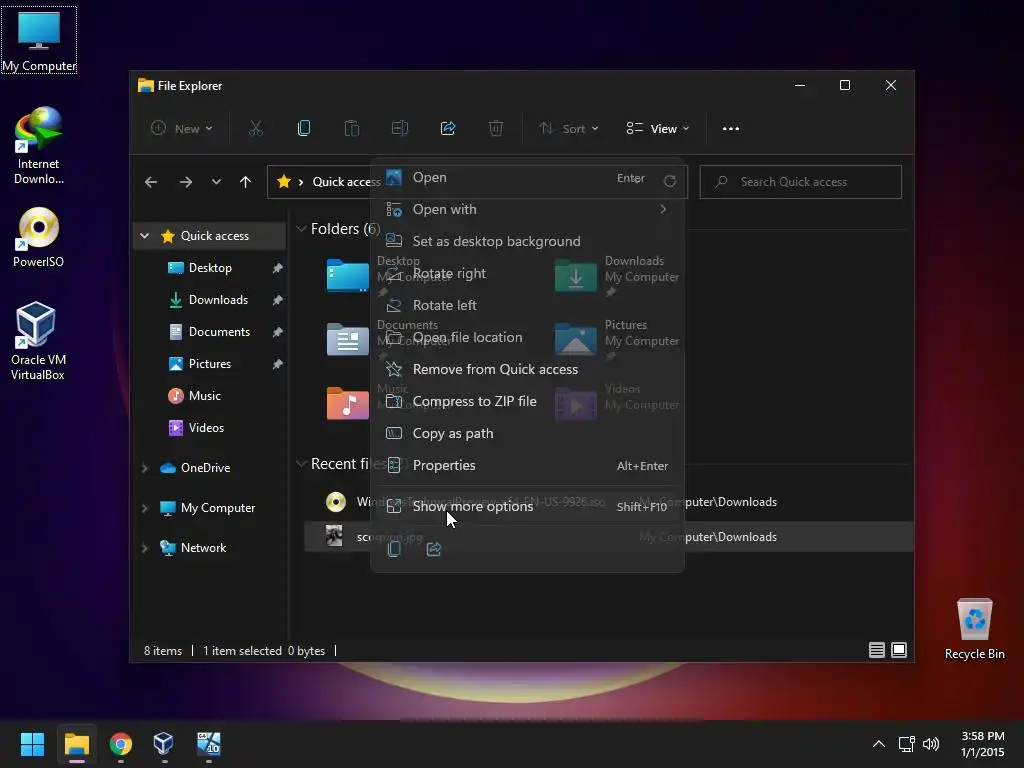Click the Cut scissors icon in toolbar
The image size is (1024, 768).
pyautogui.click(x=255, y=129)
